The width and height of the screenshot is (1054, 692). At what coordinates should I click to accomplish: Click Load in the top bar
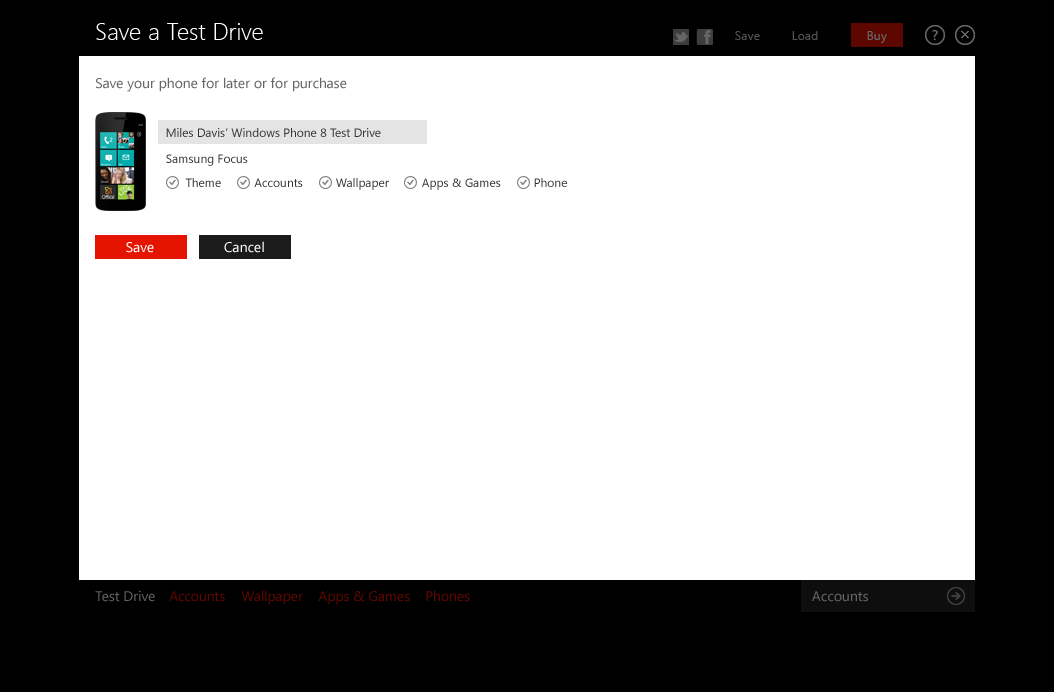click(x=805, y=36)
